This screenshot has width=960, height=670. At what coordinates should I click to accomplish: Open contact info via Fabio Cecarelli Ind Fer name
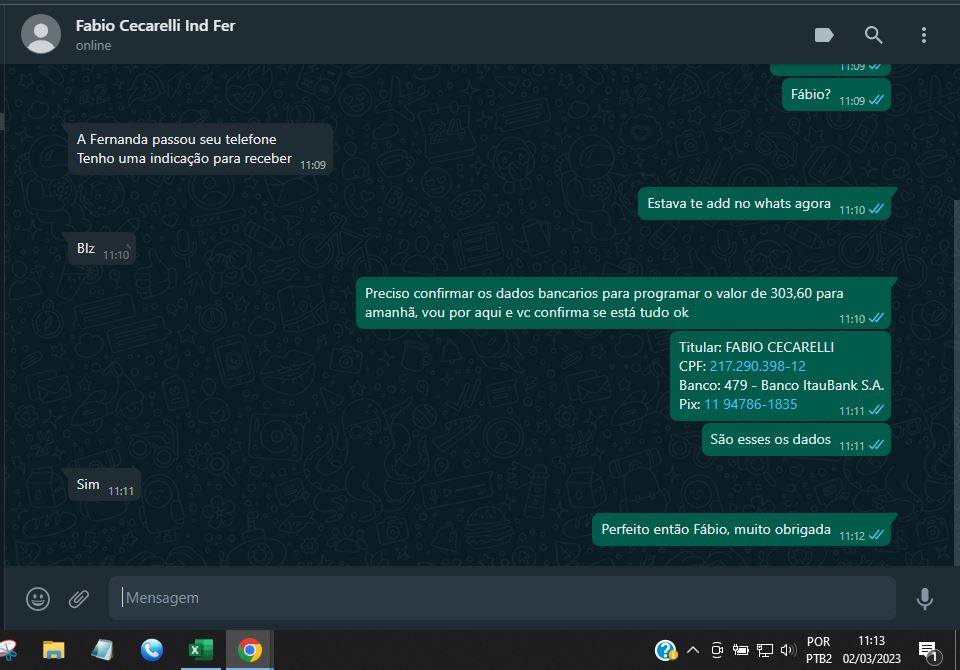tap(155, 25)
